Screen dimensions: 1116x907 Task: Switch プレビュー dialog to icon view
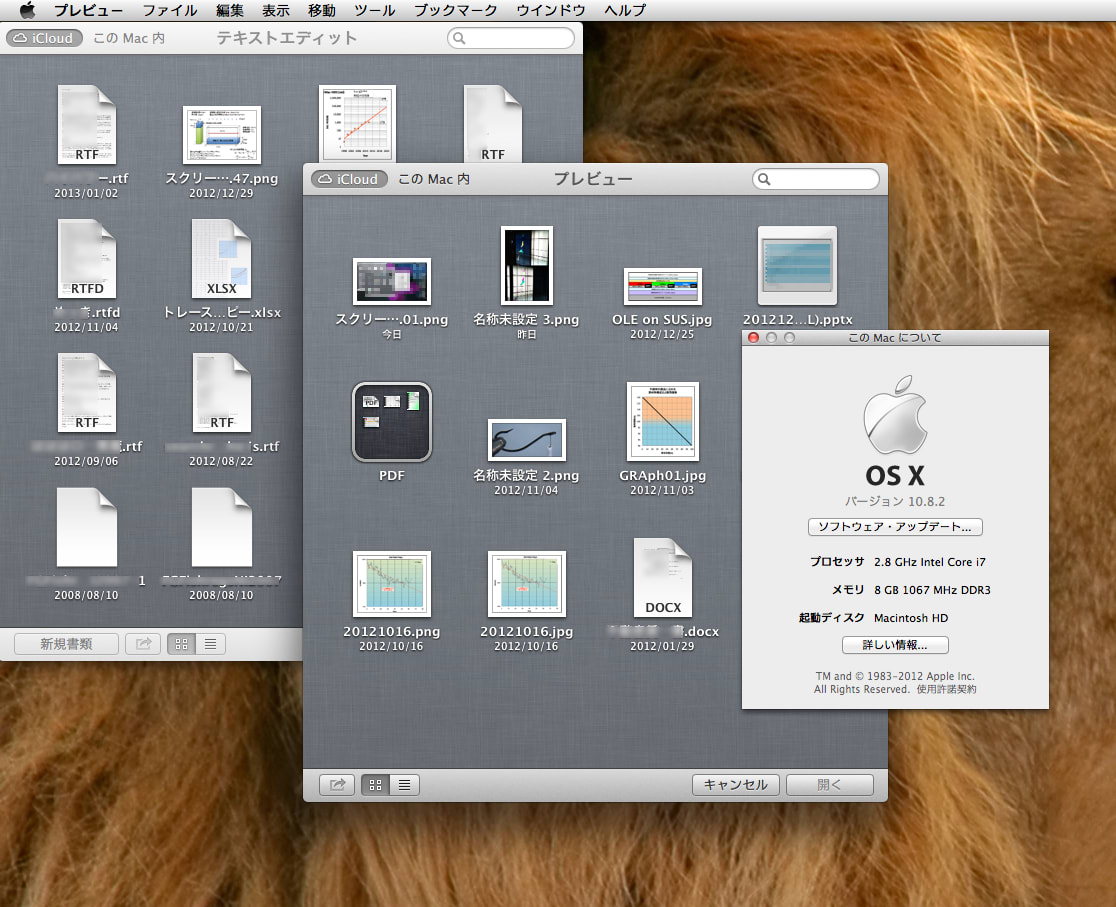click(375, 785)
